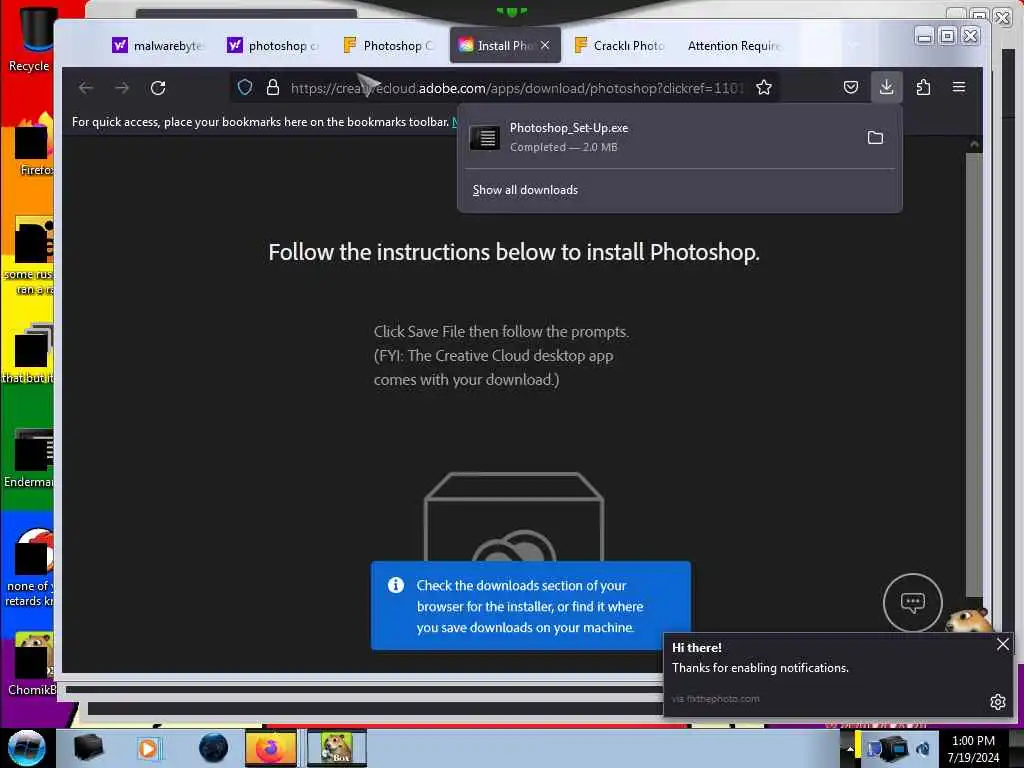Screen dimensions: 1024x768
Task: Open the media player taskbar icon
Action: point(148,748)
